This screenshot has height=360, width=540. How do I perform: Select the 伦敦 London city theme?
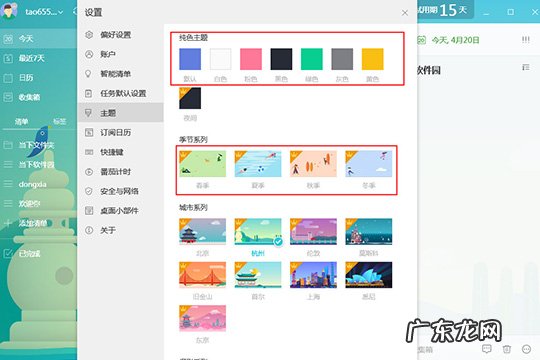[313, 232]
